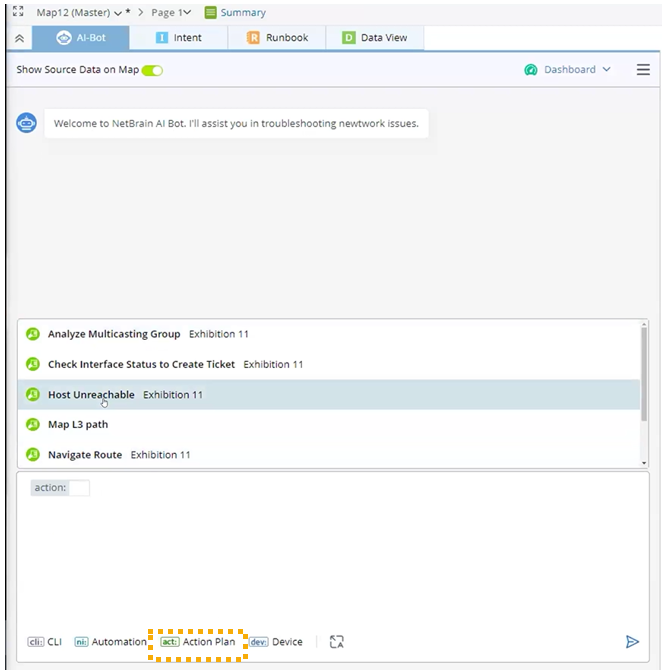
Task: Switch to the Intent tab
Action: click(x=179, y=38)
